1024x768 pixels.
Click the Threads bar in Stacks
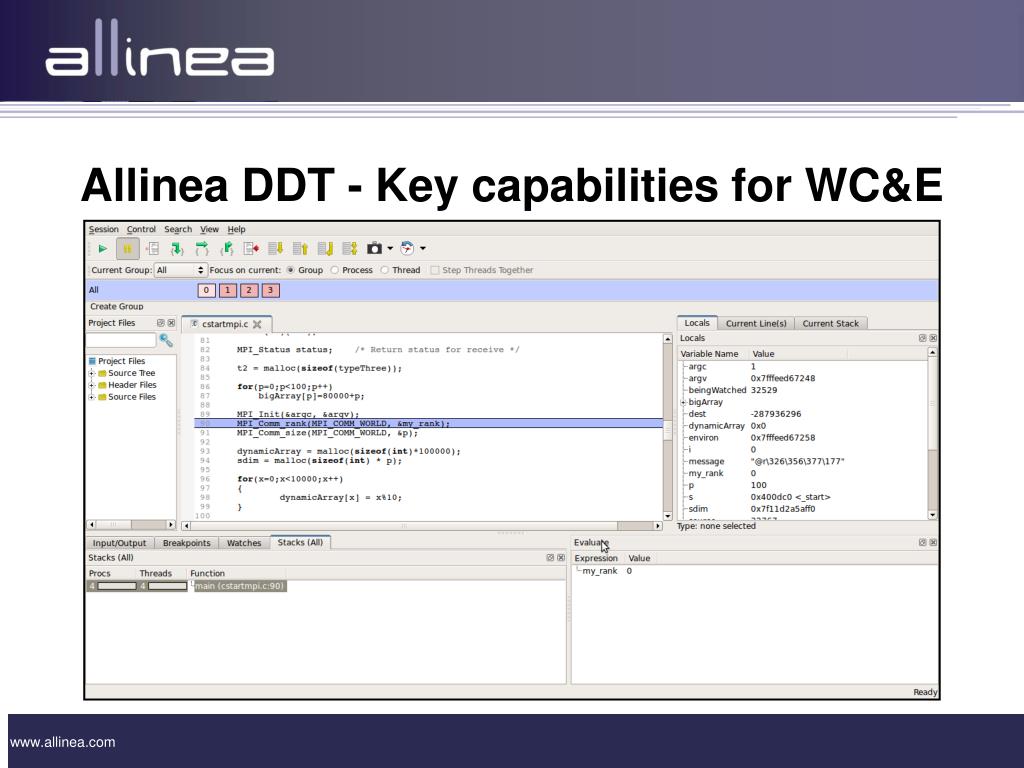[167, 586]
